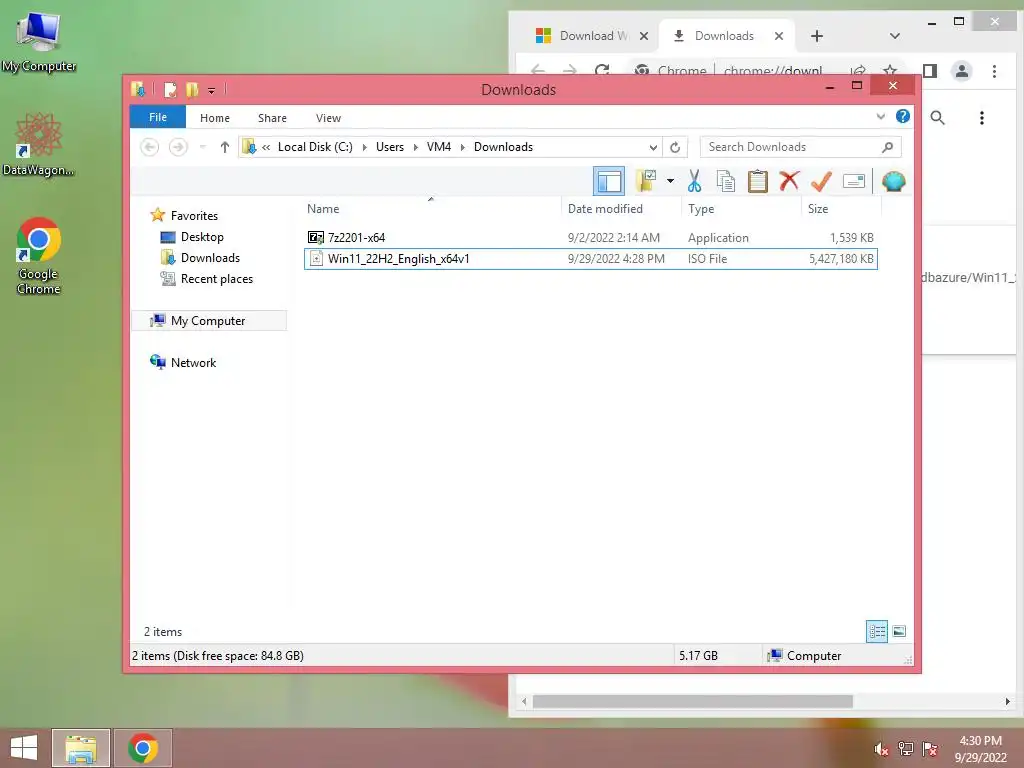Open the File ribbon tab
This screenshot has height=768, width=1024.
pos(158,117)
